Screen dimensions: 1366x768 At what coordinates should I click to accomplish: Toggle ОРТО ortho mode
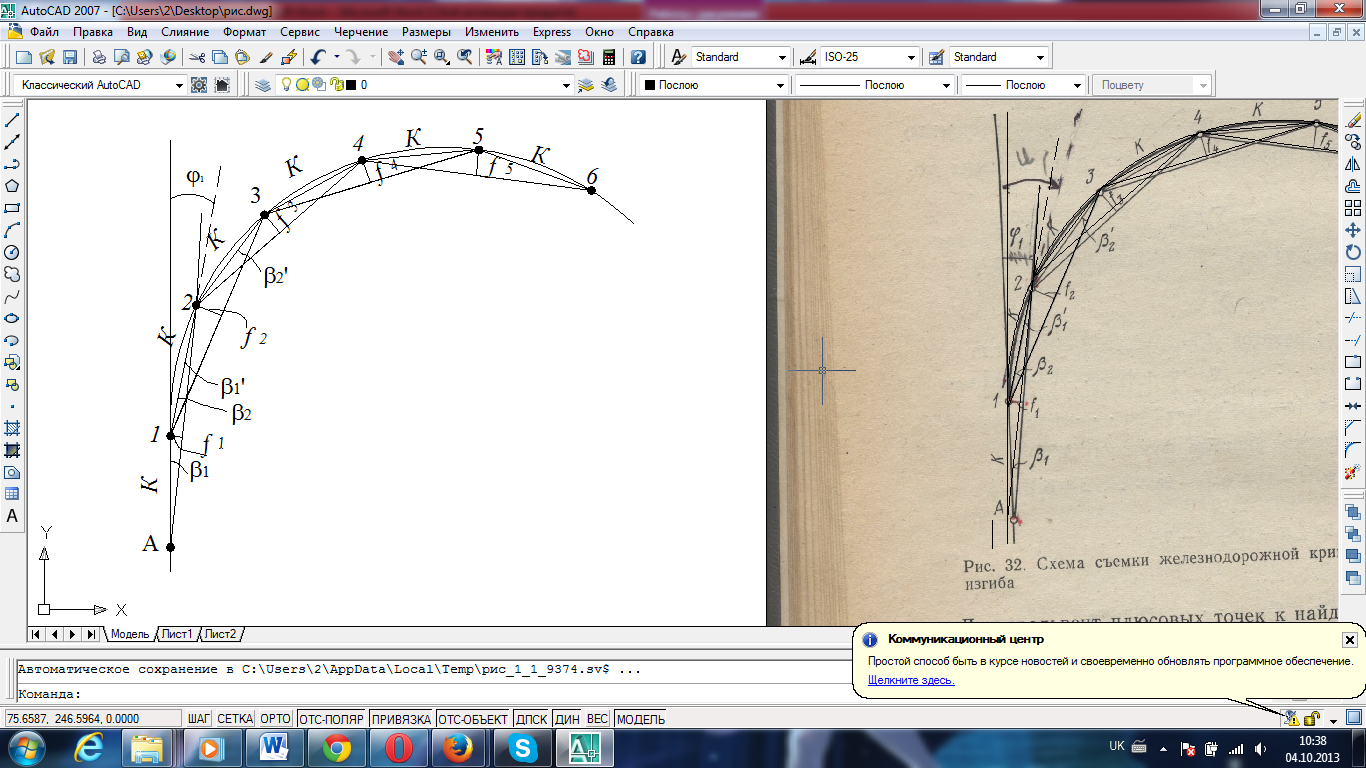tap(275, 719)
